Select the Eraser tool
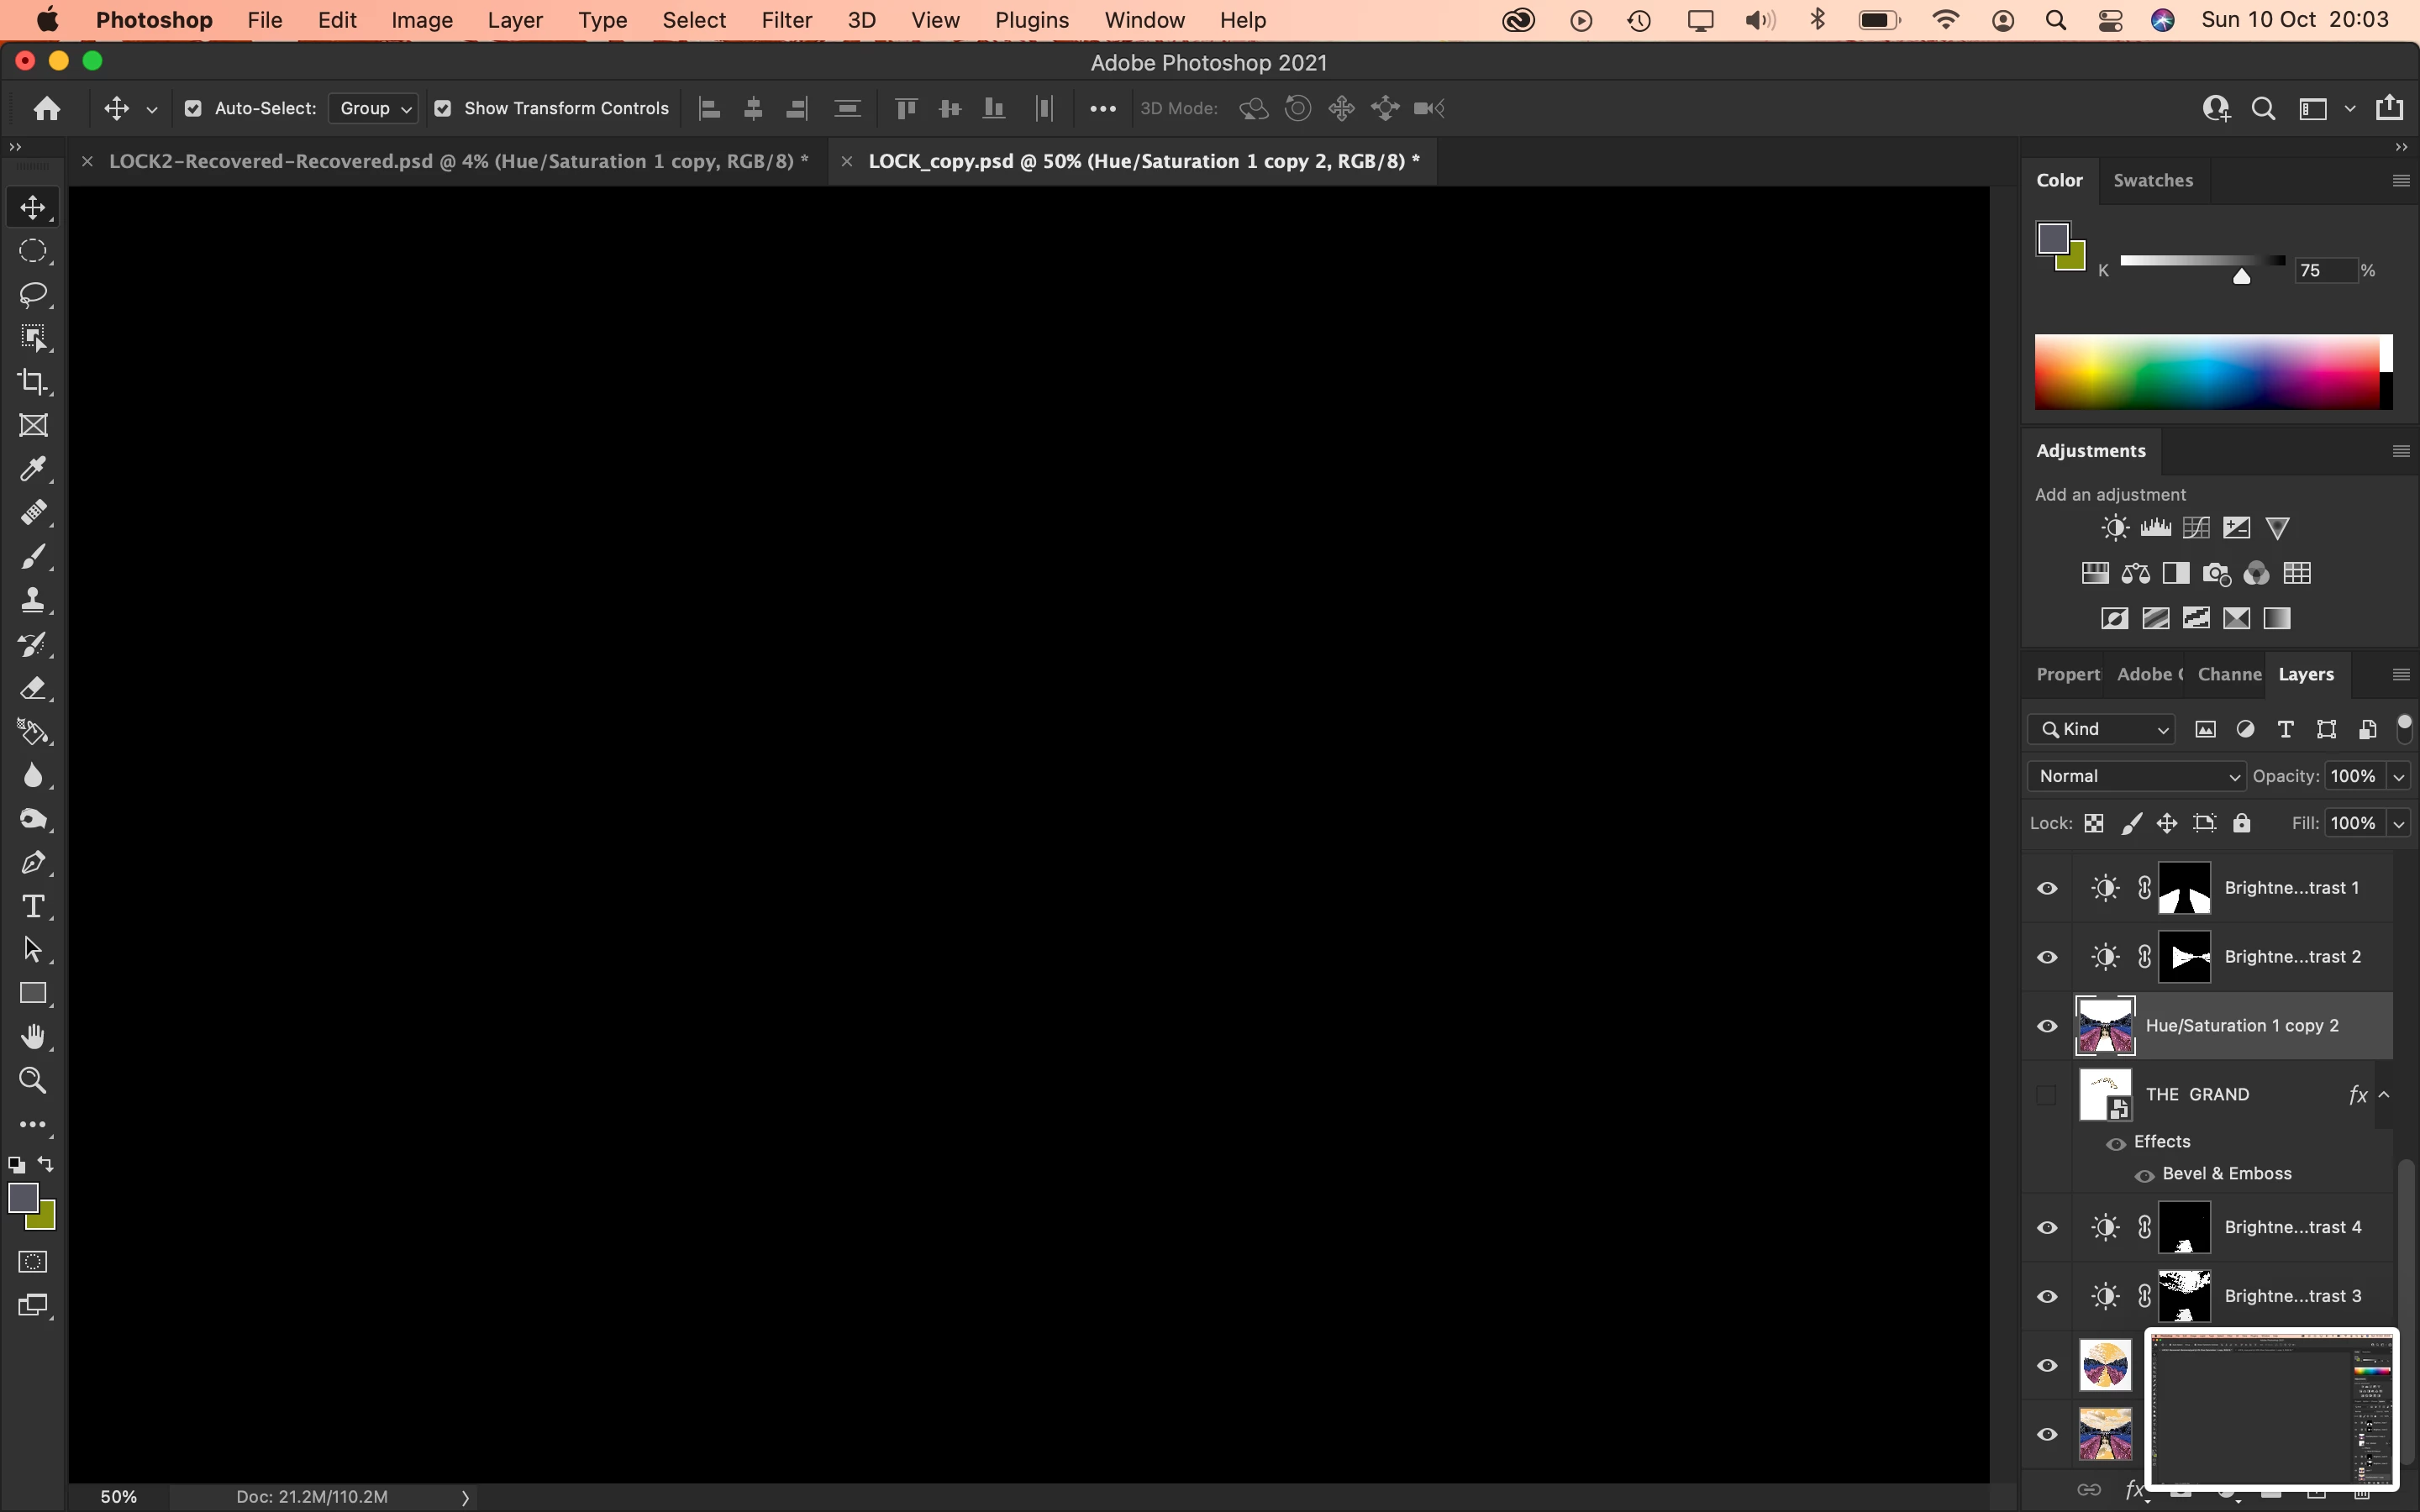Screen dimensions: 2420x1512 click(33, 688)
